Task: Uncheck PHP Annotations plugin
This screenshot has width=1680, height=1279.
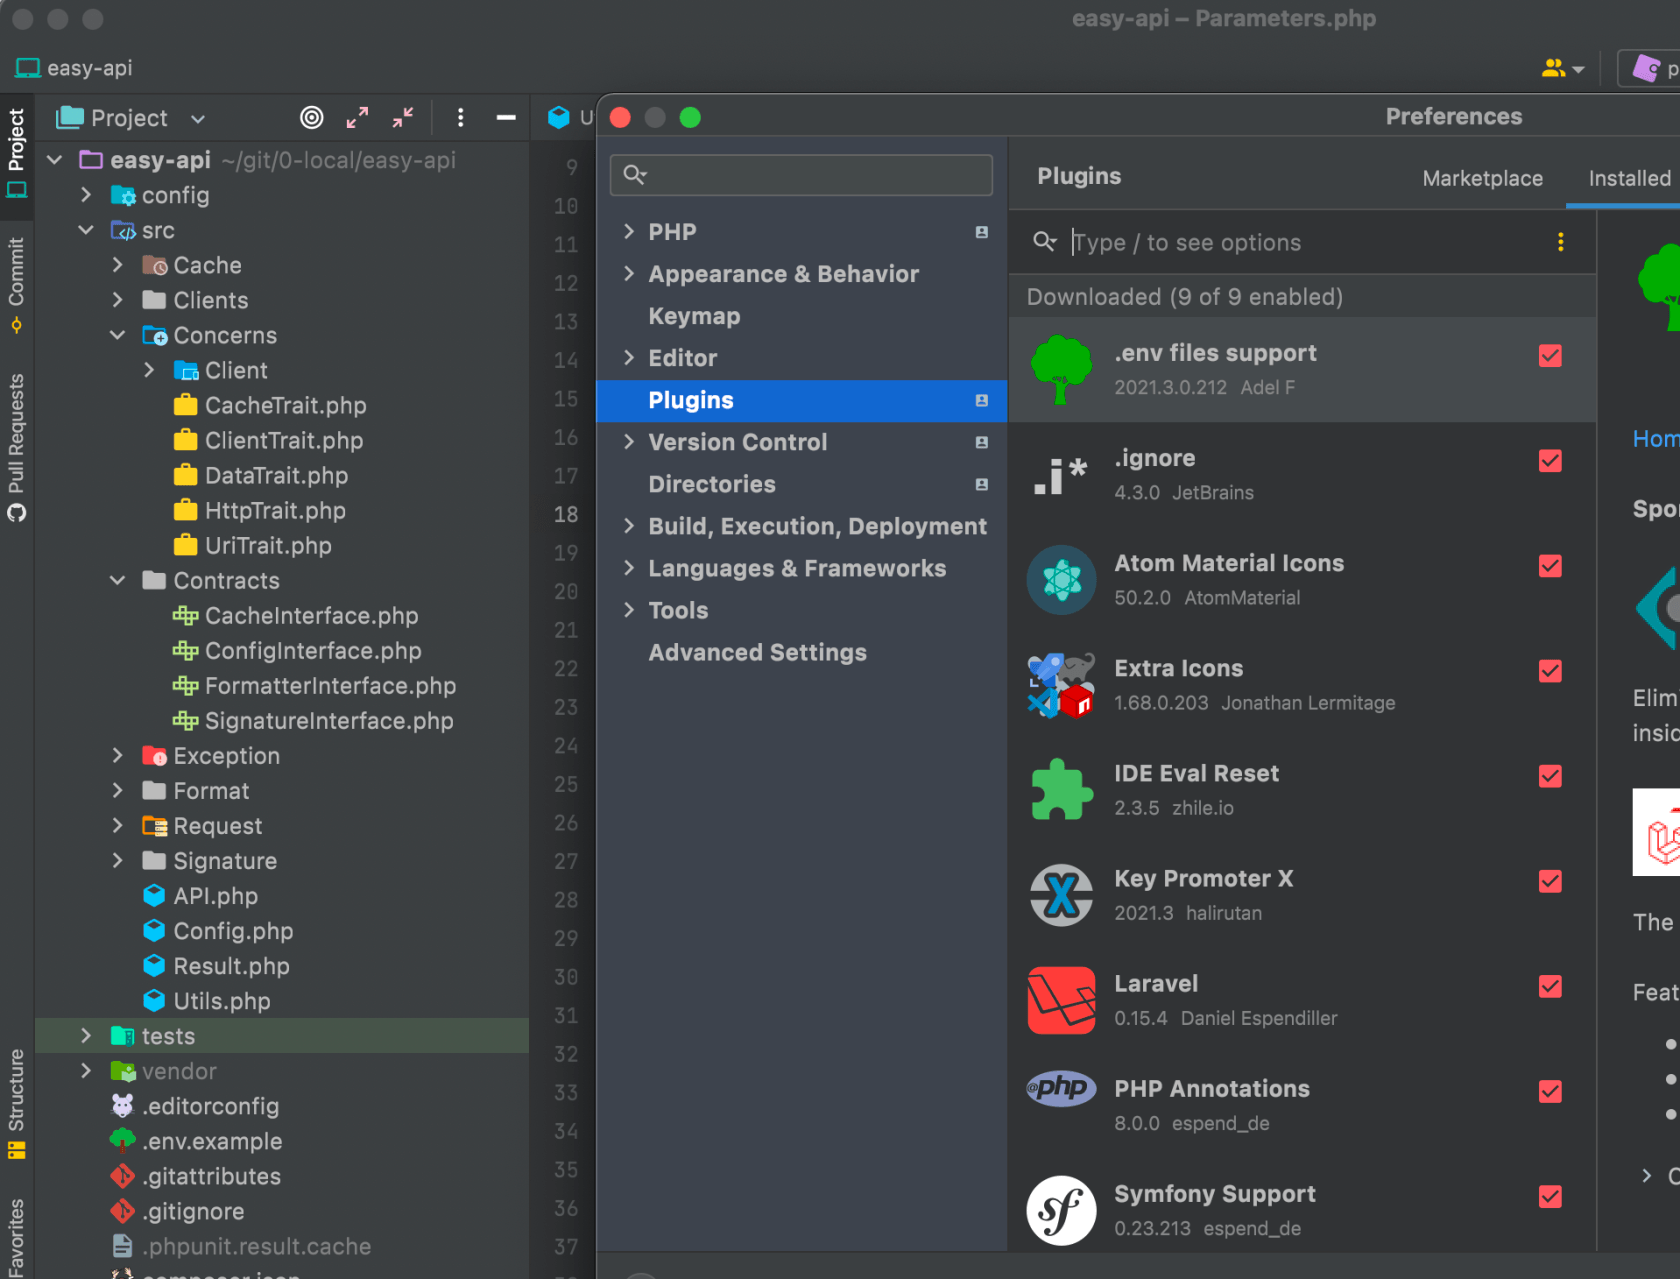Action: [x=1550, y=1091]
